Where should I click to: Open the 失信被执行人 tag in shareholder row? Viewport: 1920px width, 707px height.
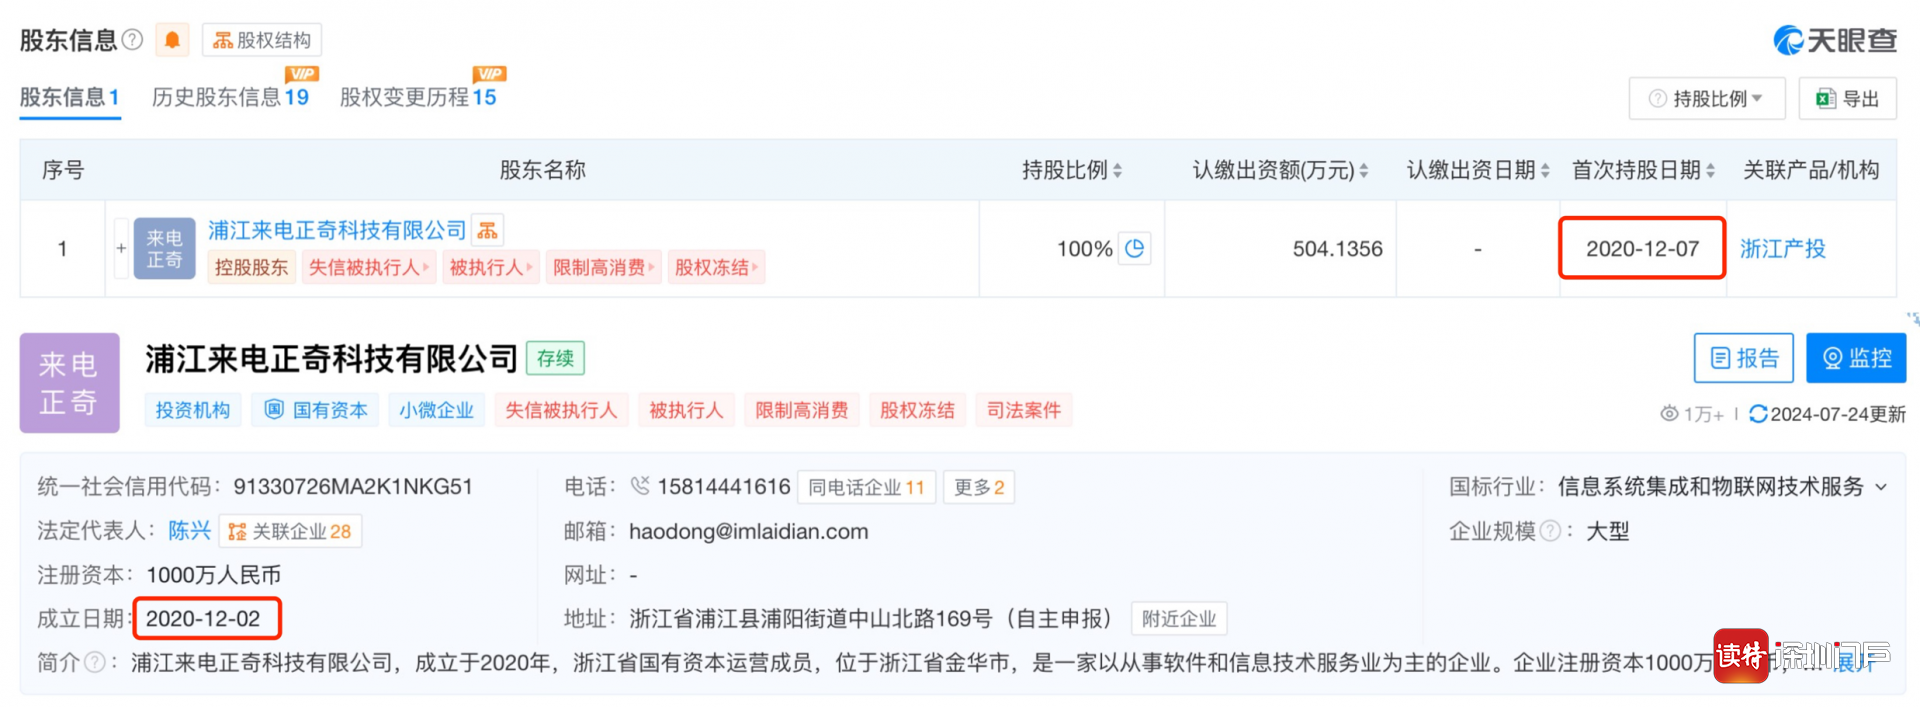pyautogui.click(x=369, y=267)
